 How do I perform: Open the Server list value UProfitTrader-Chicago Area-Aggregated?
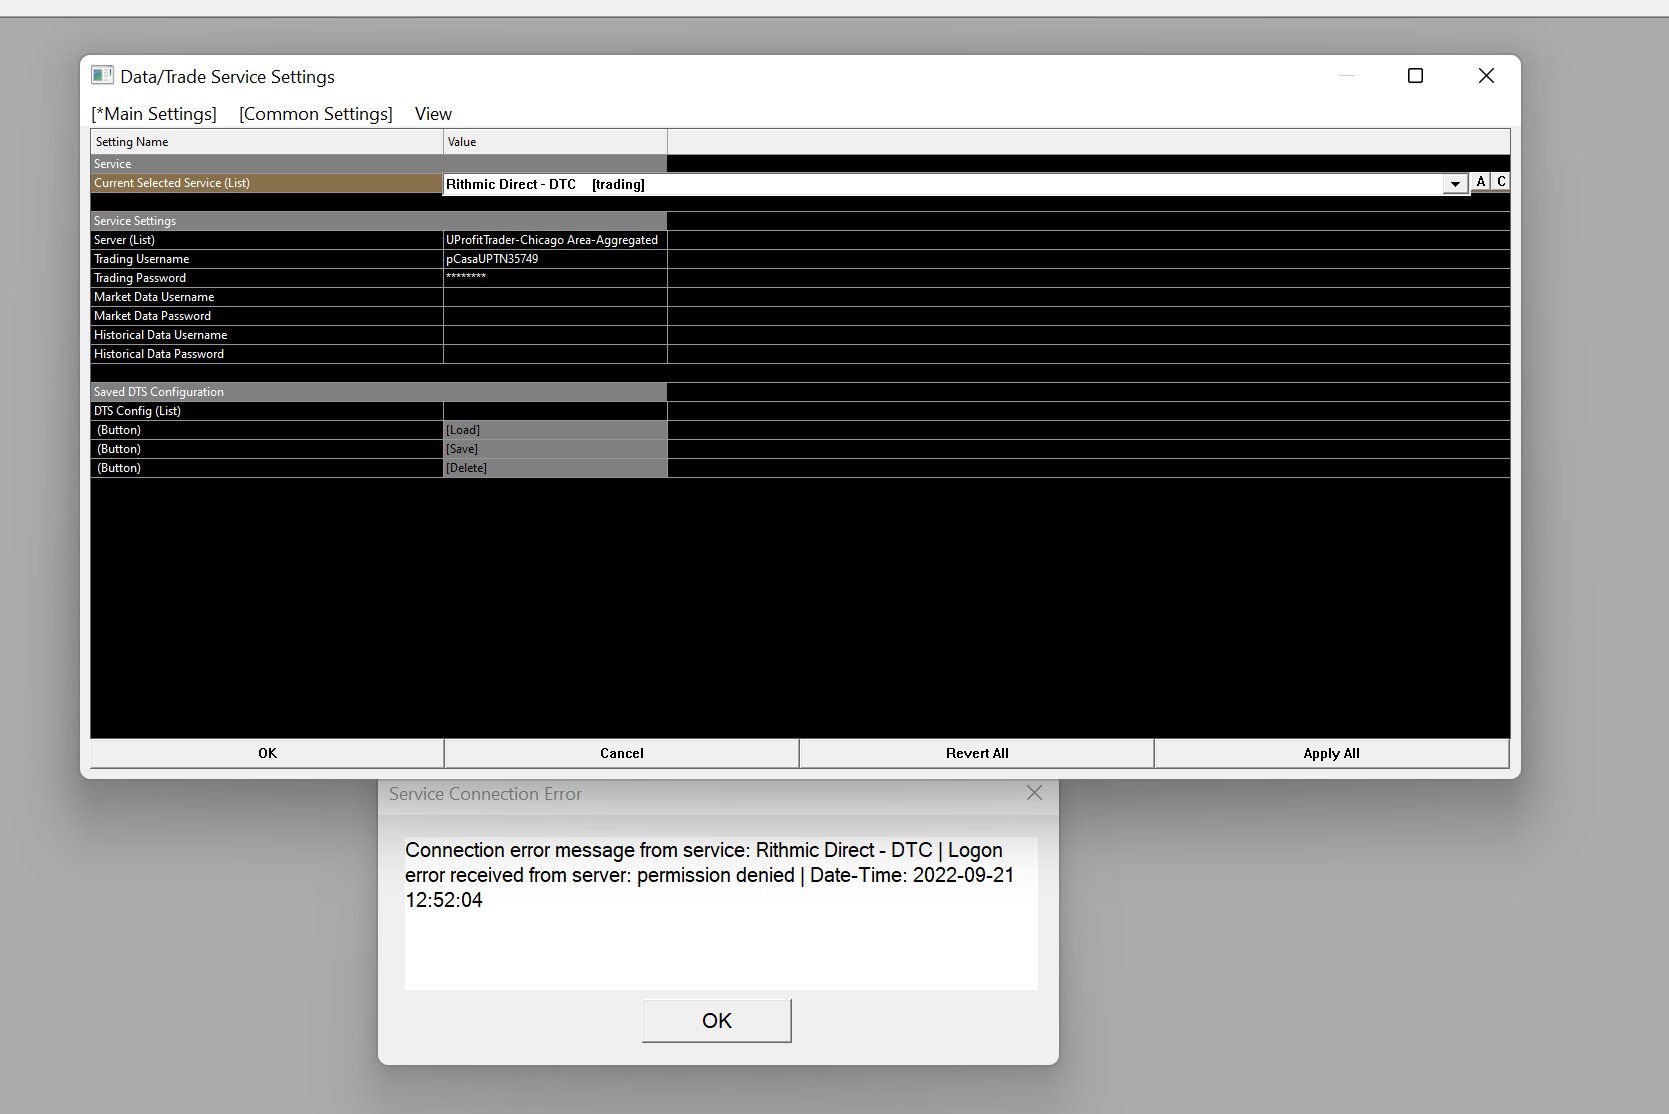coord(555,240)
